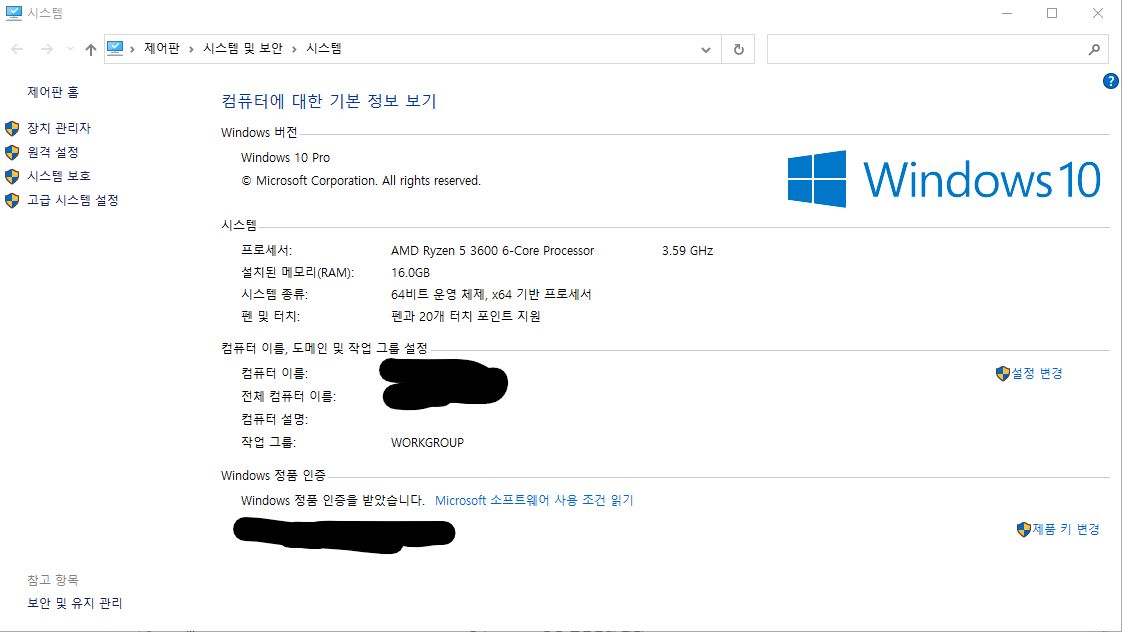Click Windows 정품 인증을 받았습니다 text
Screen dimensions: 1122x632
click(x=333, y=500)
